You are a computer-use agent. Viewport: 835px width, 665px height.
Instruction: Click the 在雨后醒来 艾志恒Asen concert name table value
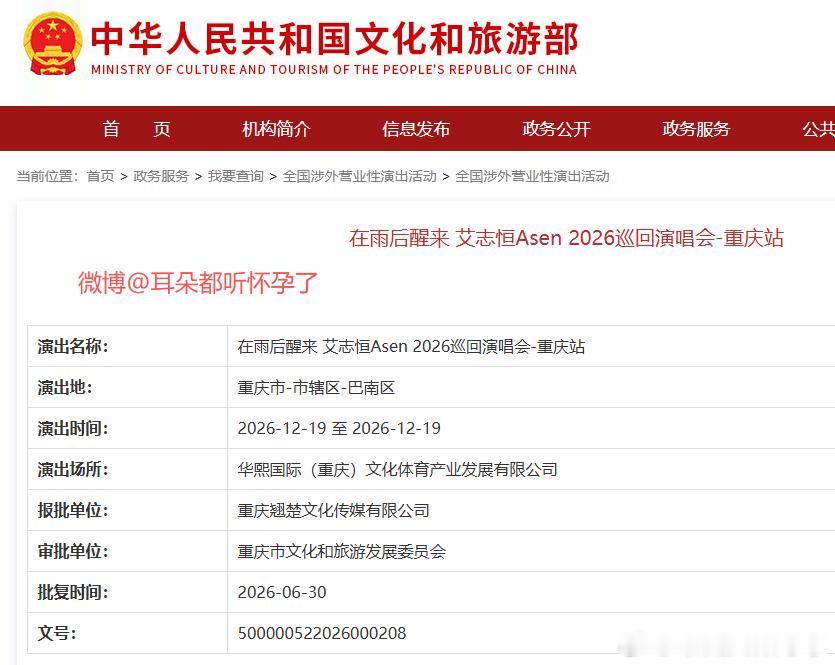tap(411, 347)
